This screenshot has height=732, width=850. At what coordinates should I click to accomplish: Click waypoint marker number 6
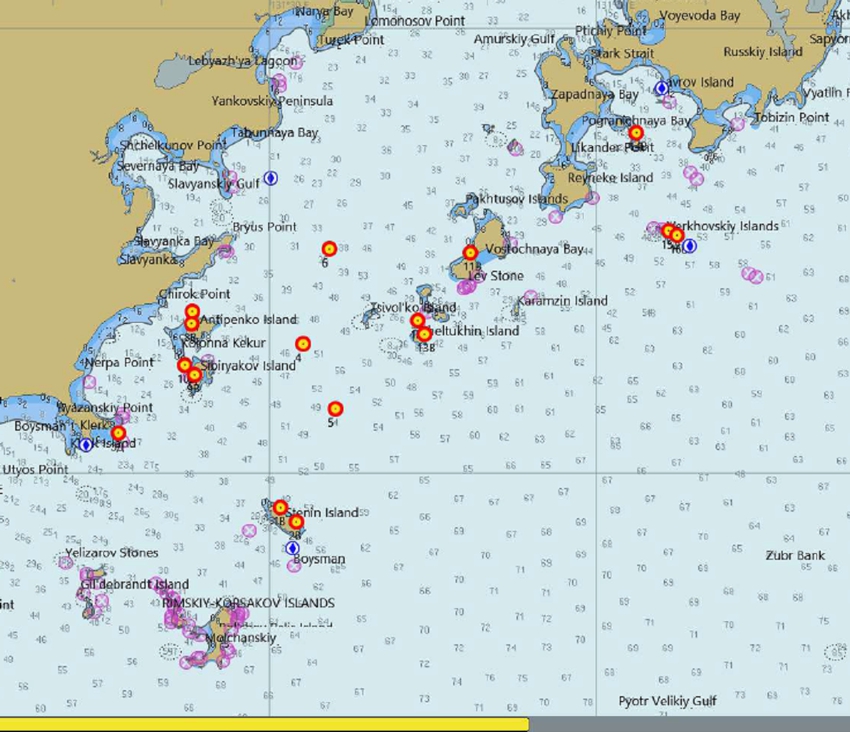click(329, 249)
